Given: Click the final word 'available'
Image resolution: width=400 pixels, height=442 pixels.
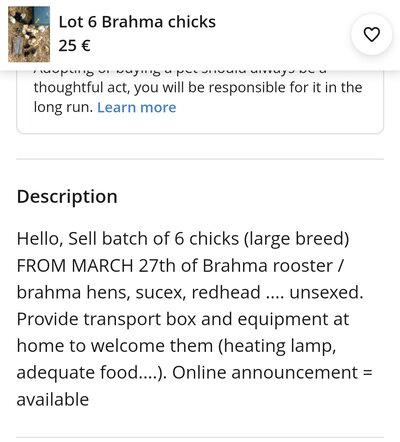Looking at the screenshot, I should click(x=53, y=399).
